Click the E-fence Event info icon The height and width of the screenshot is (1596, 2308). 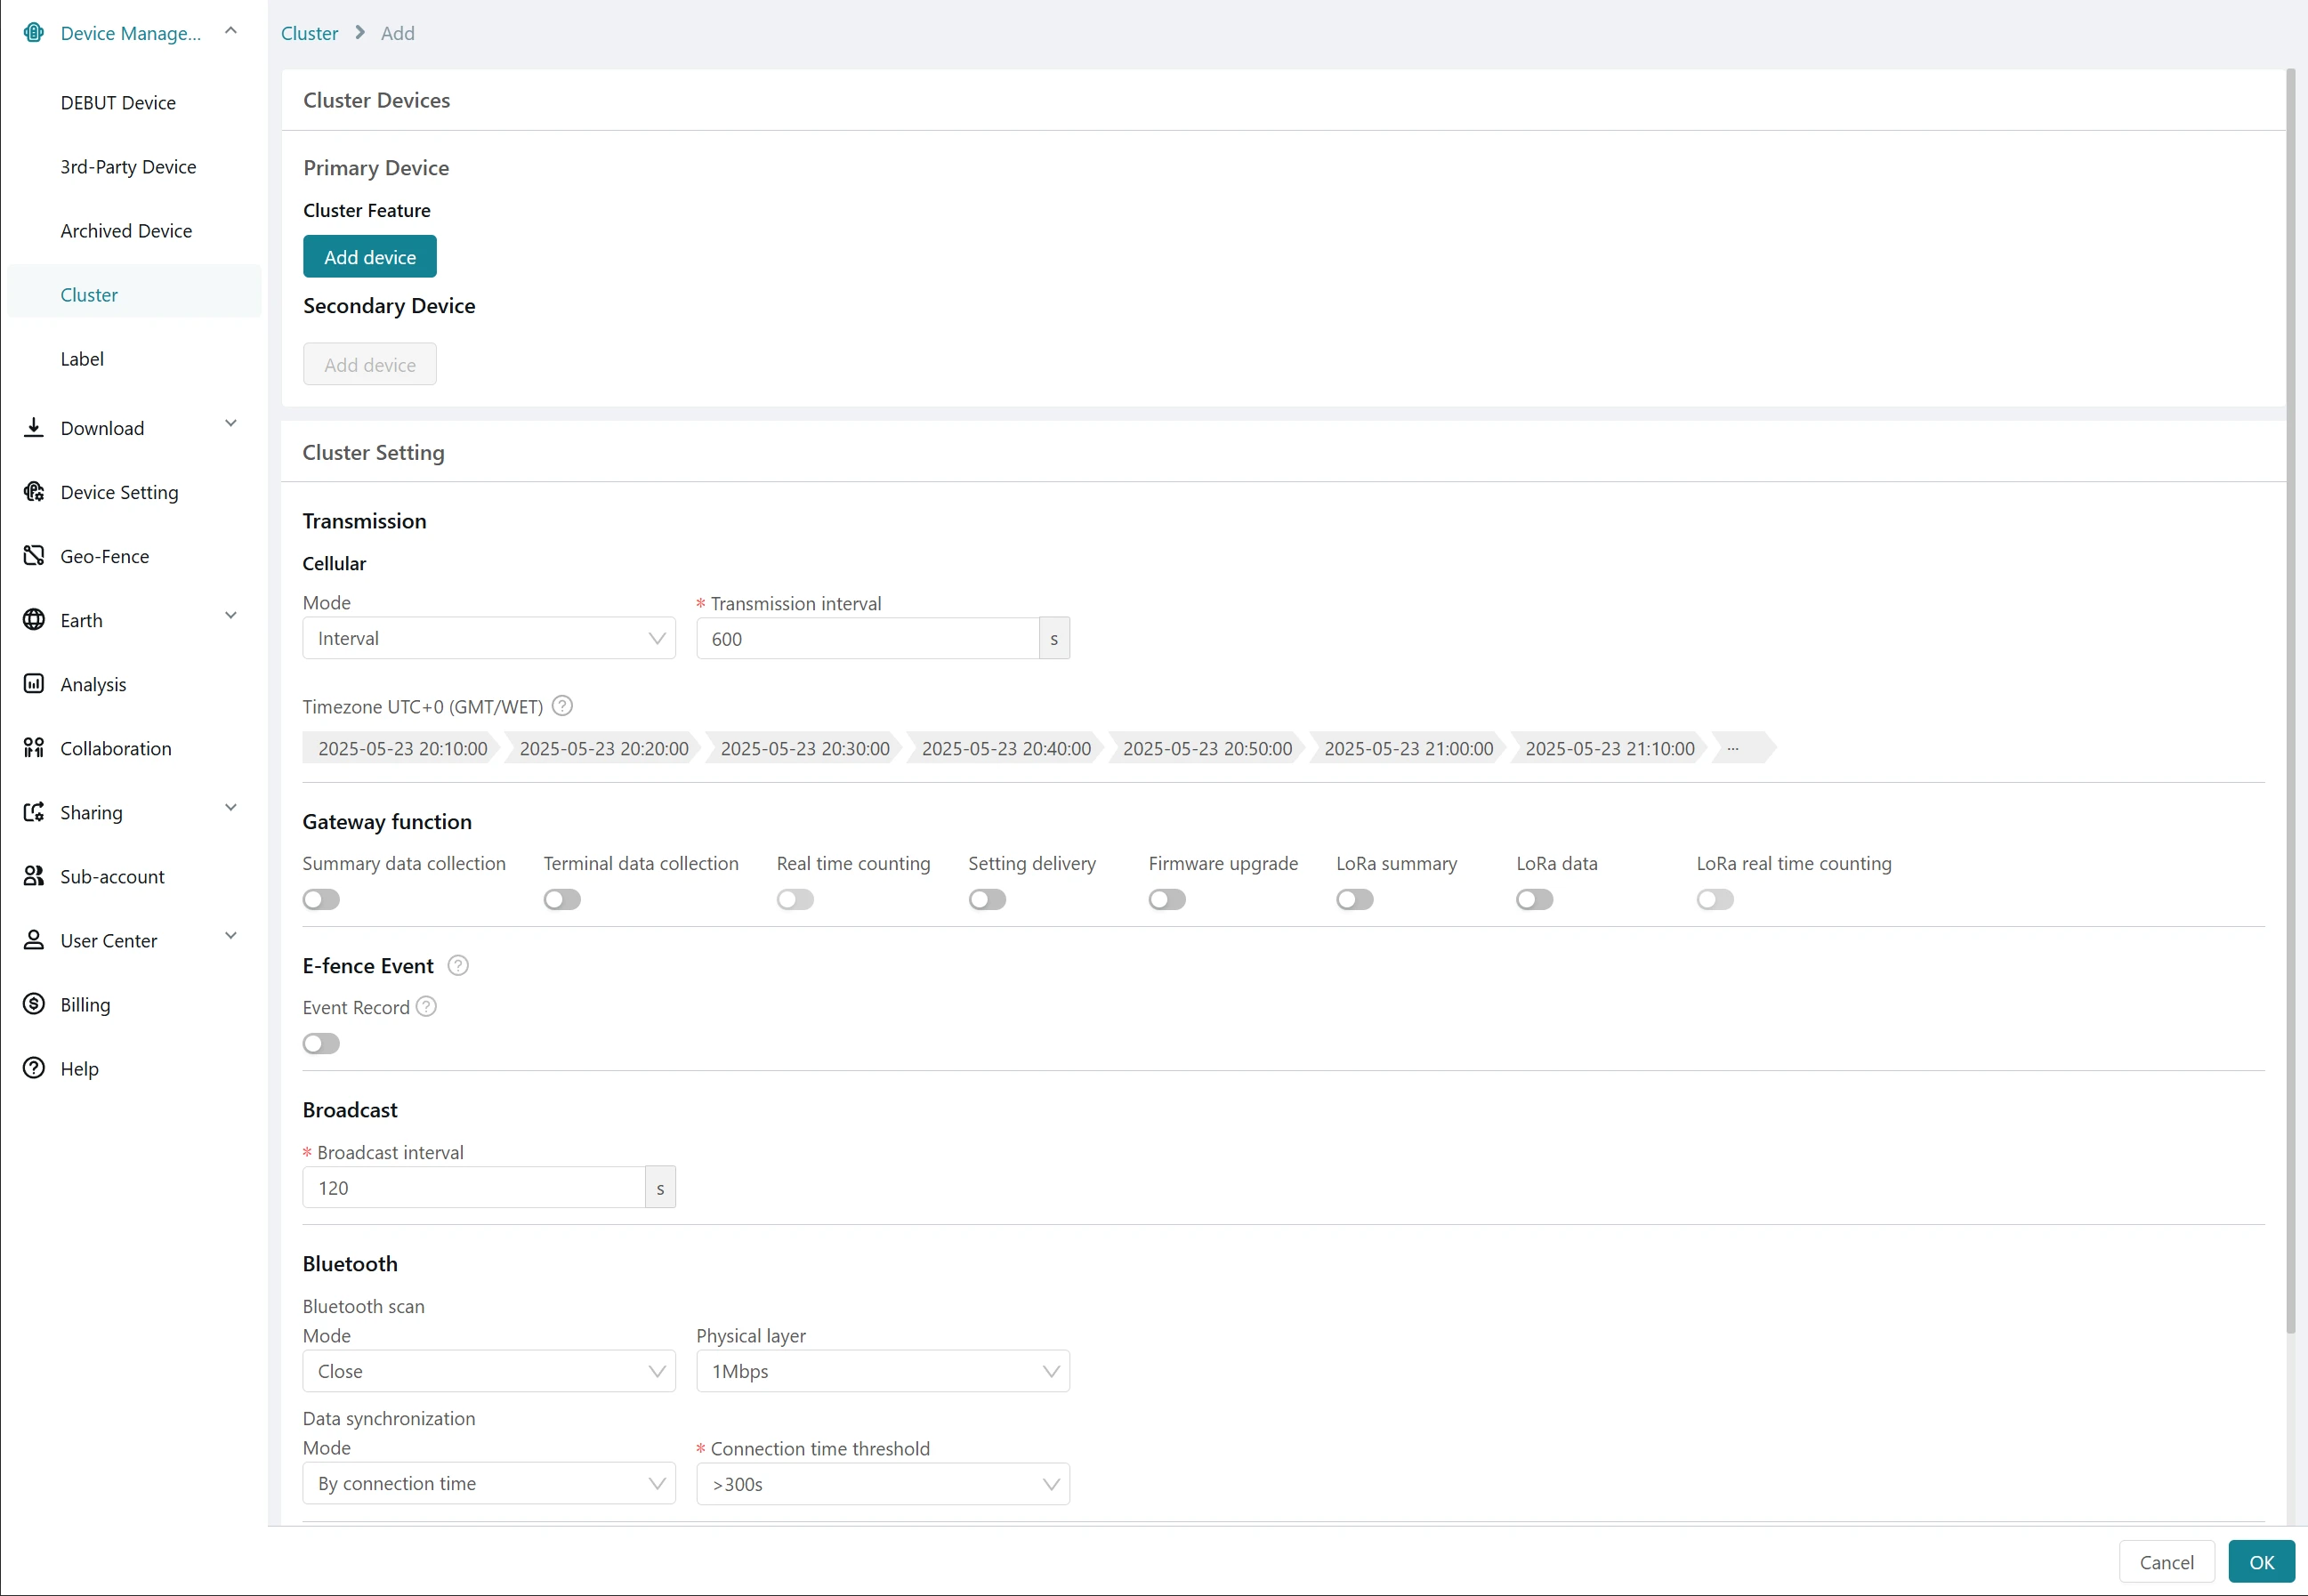(458, 965)
